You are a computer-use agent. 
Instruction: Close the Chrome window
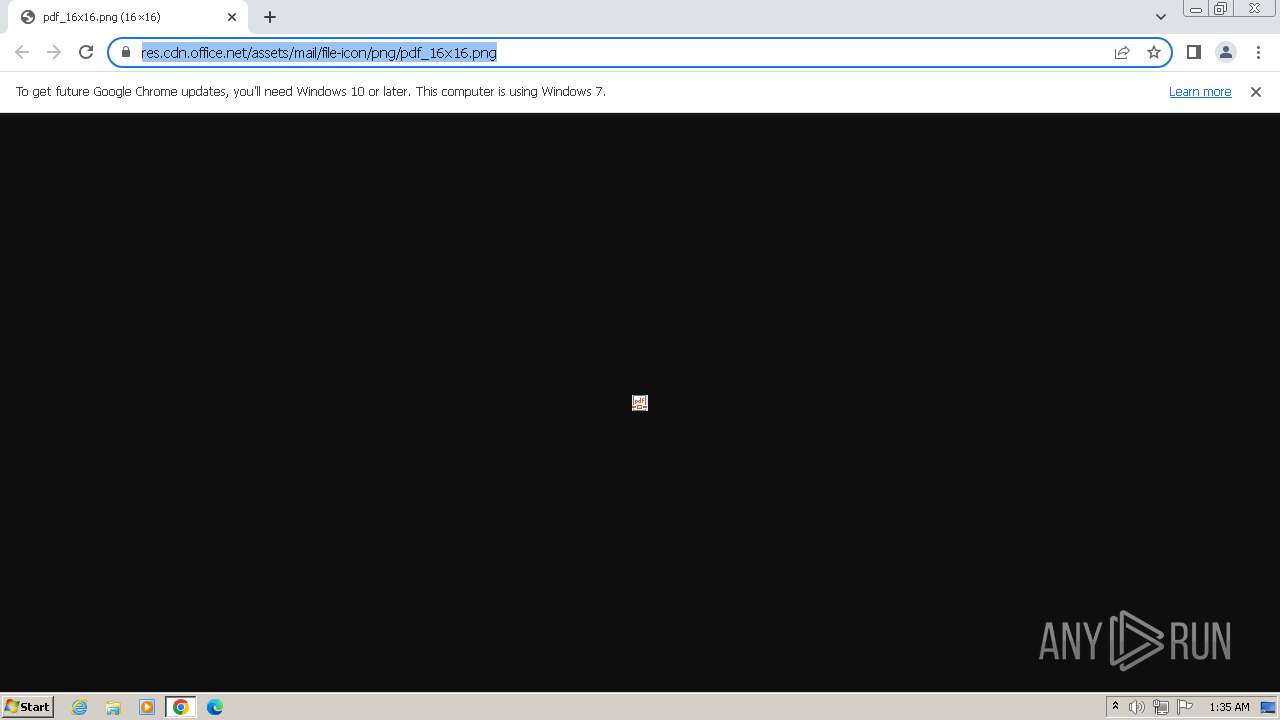point(1254,9)
